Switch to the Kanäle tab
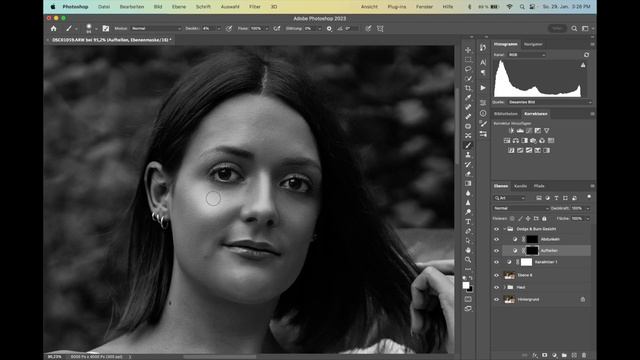The width and height of the screenshot is (640, 360). [x=520, y=186]
